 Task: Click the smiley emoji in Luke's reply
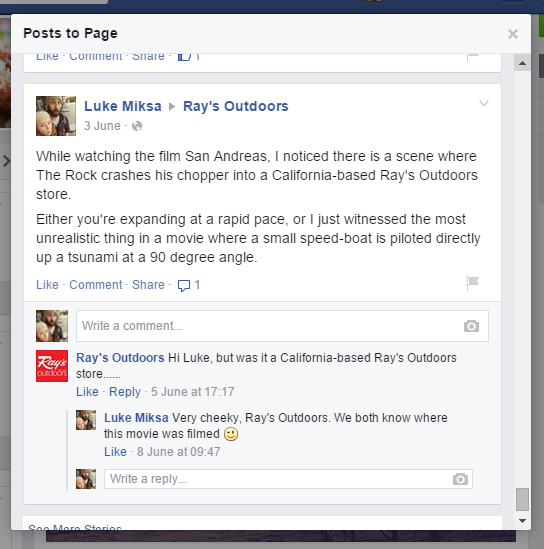pos(231,434)
